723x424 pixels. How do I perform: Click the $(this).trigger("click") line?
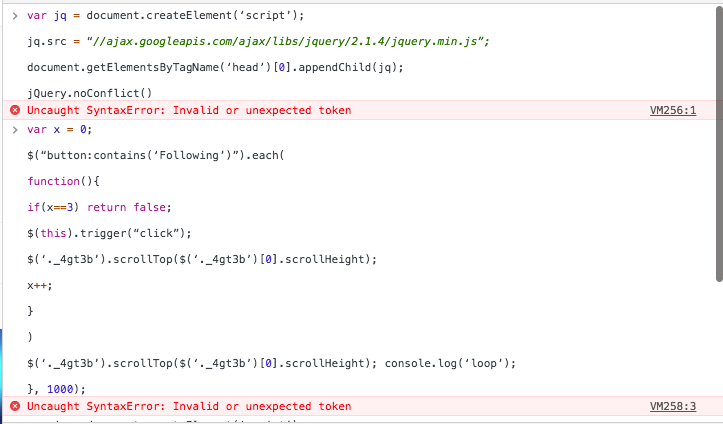click(x=122, y=233)
